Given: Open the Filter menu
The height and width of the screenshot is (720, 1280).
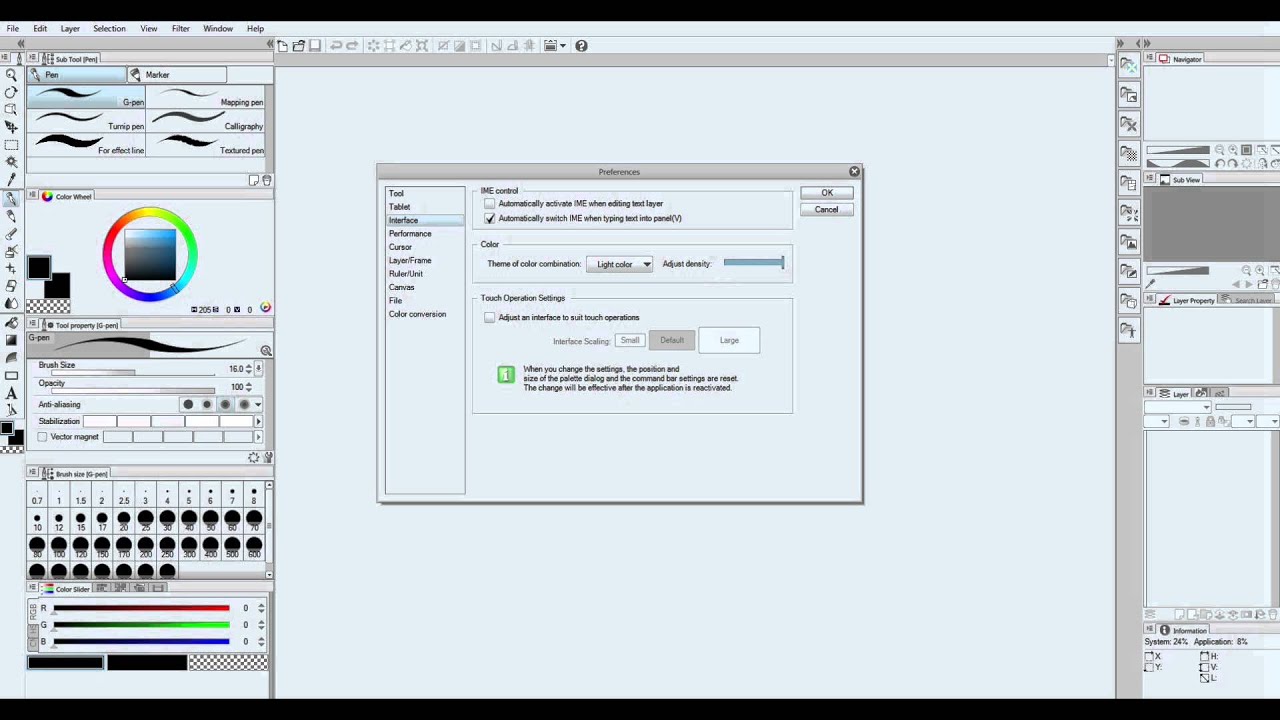Looking at the screenshot, I should coord(180,29).
